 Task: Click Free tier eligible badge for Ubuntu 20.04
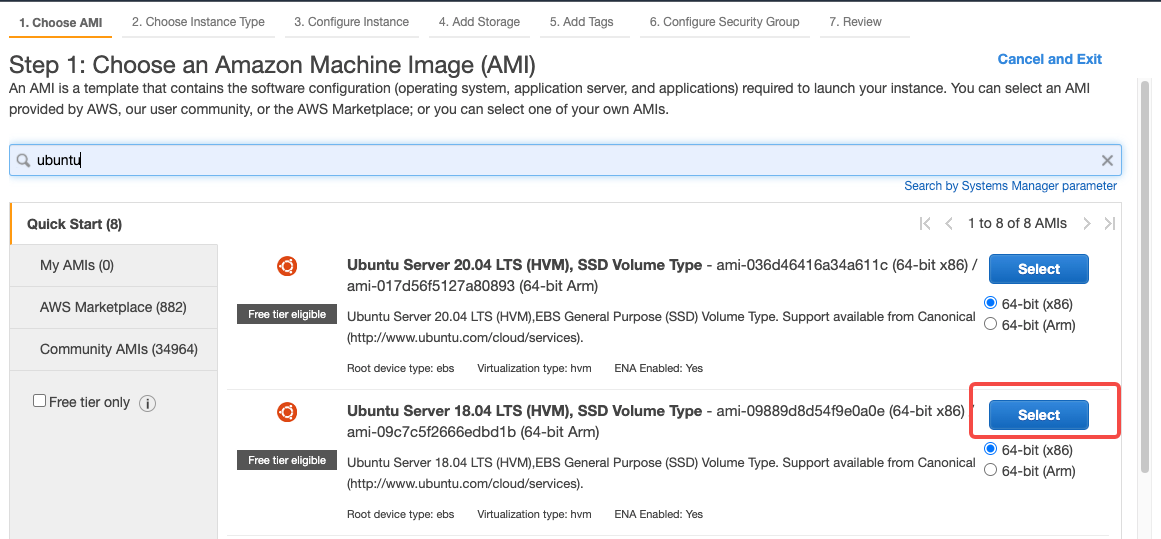[287, 314]
